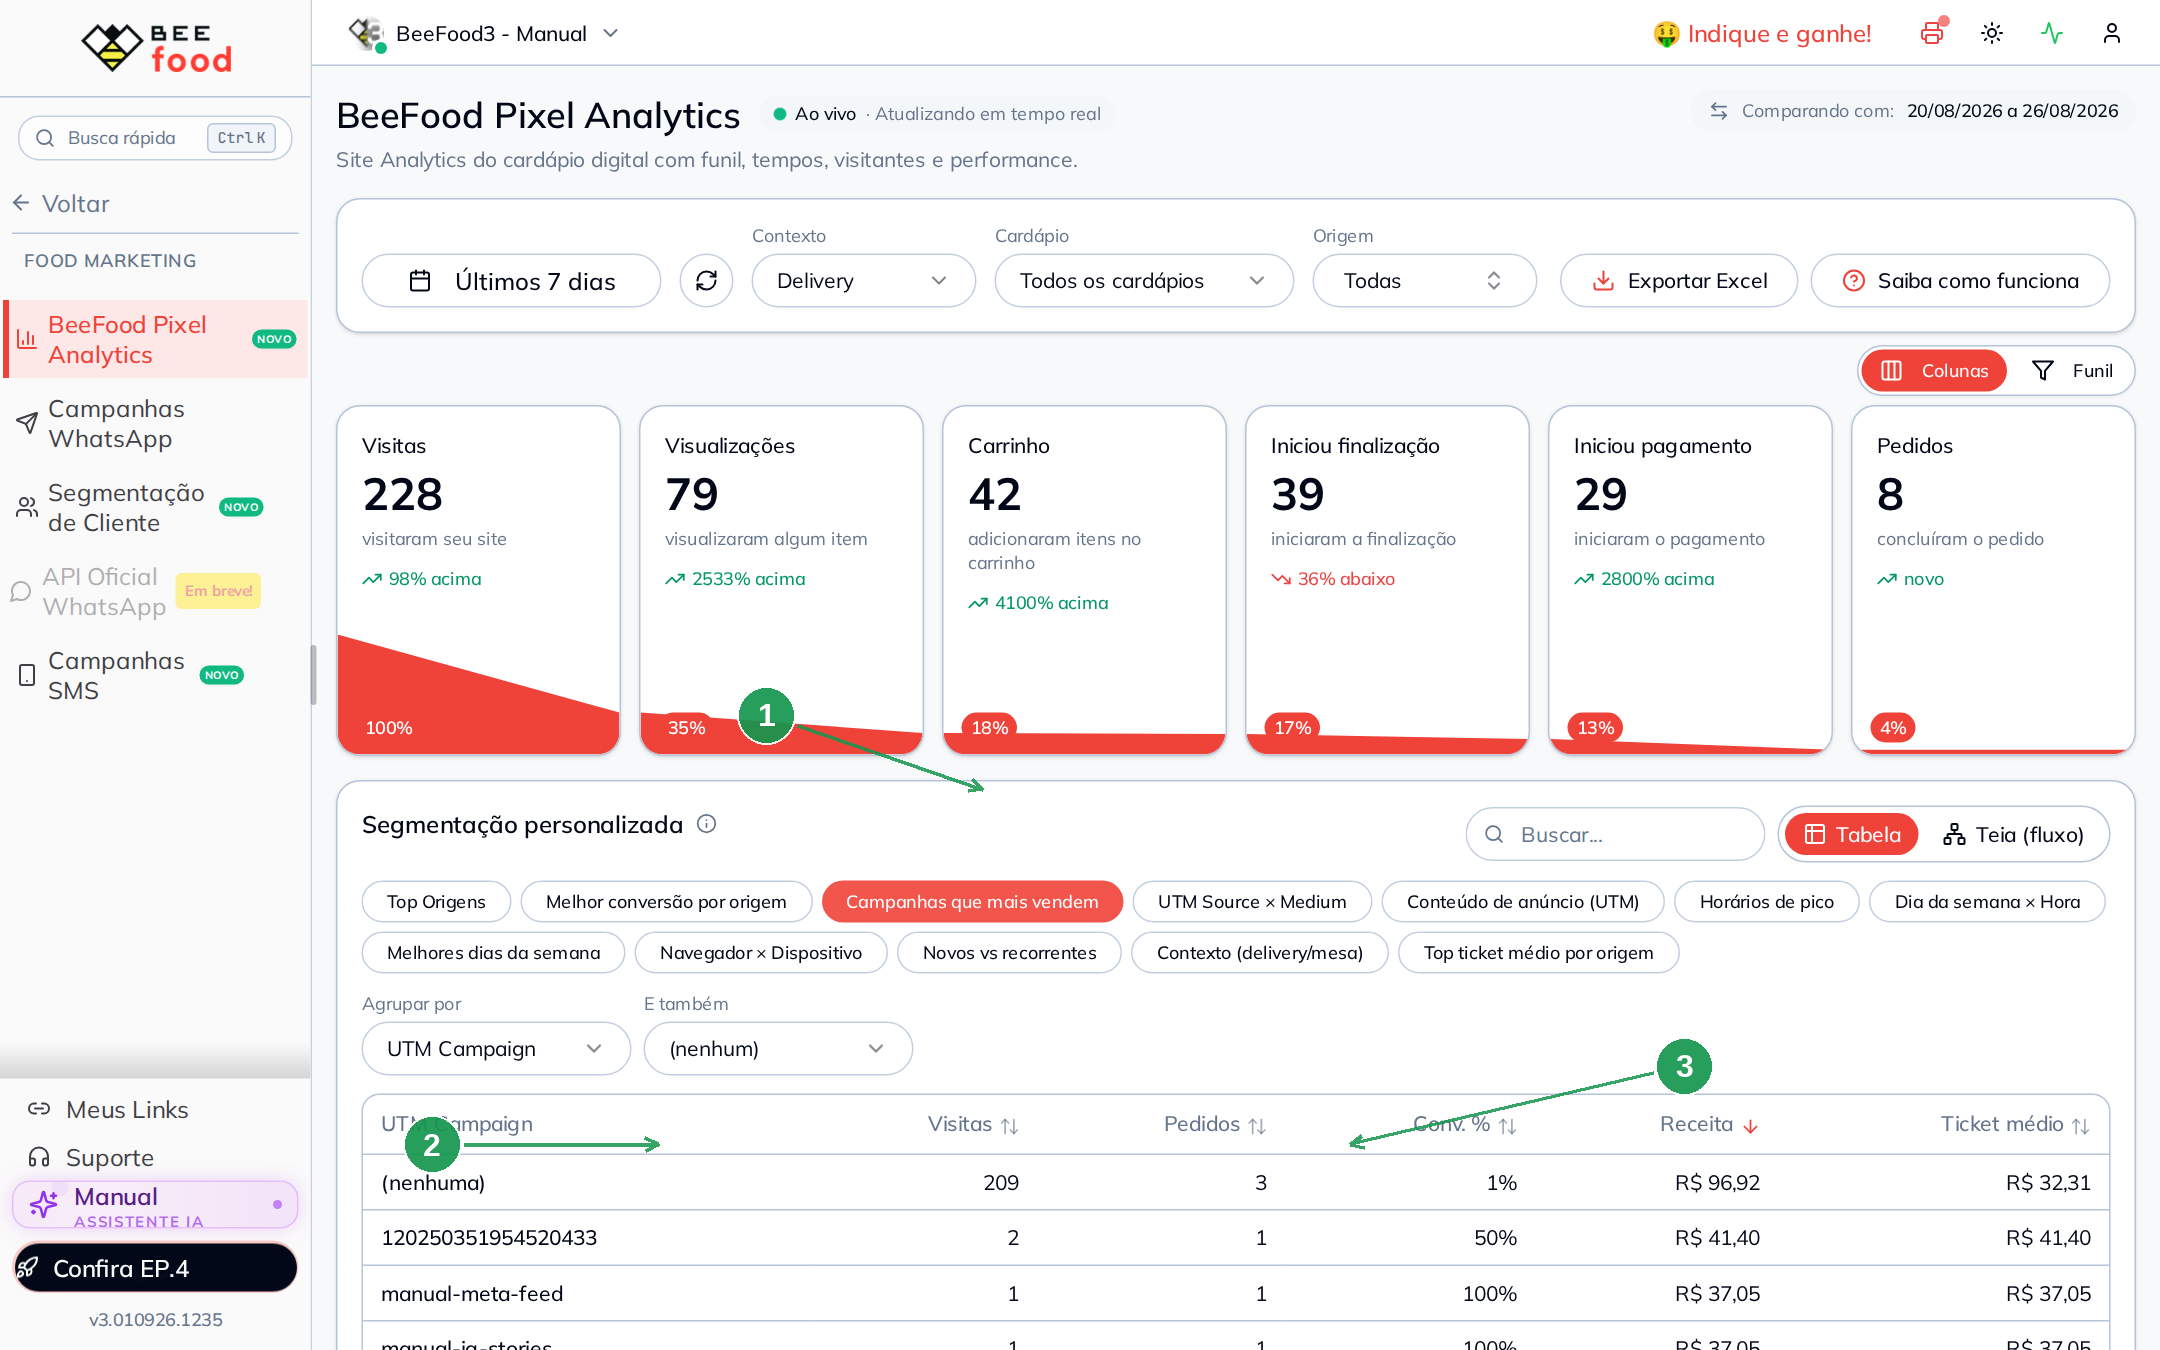Screen dimensions: 2160x1350
Task: Click the Meus Links link icon
Action: (x=39, y=1109)
